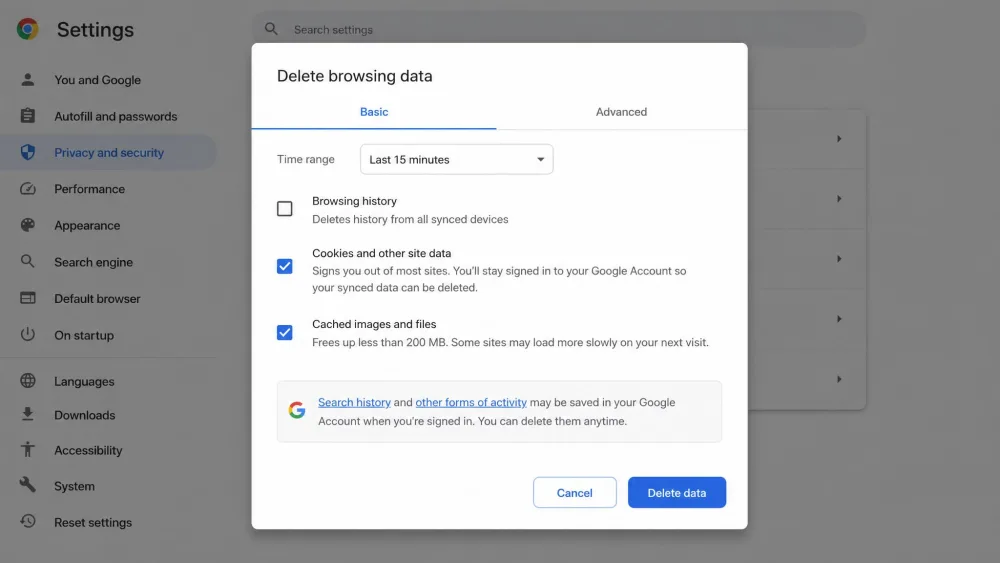Click the download arrow icon for Downloads

pos(27,414)
